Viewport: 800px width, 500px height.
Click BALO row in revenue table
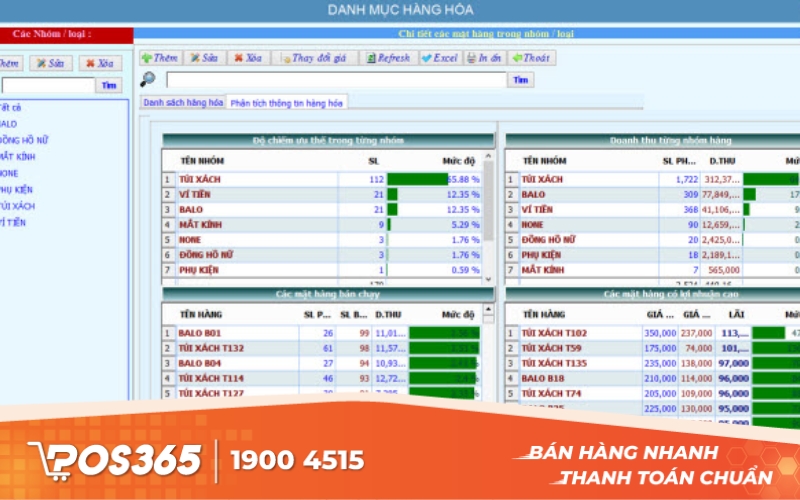tap(653, 194)
